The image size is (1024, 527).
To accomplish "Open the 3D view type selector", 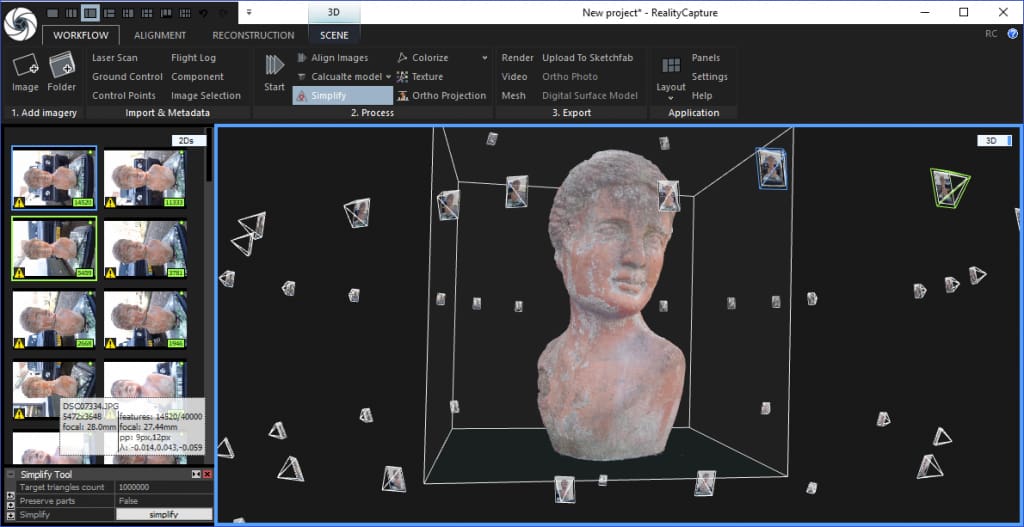I will click(x=994, y=140).
